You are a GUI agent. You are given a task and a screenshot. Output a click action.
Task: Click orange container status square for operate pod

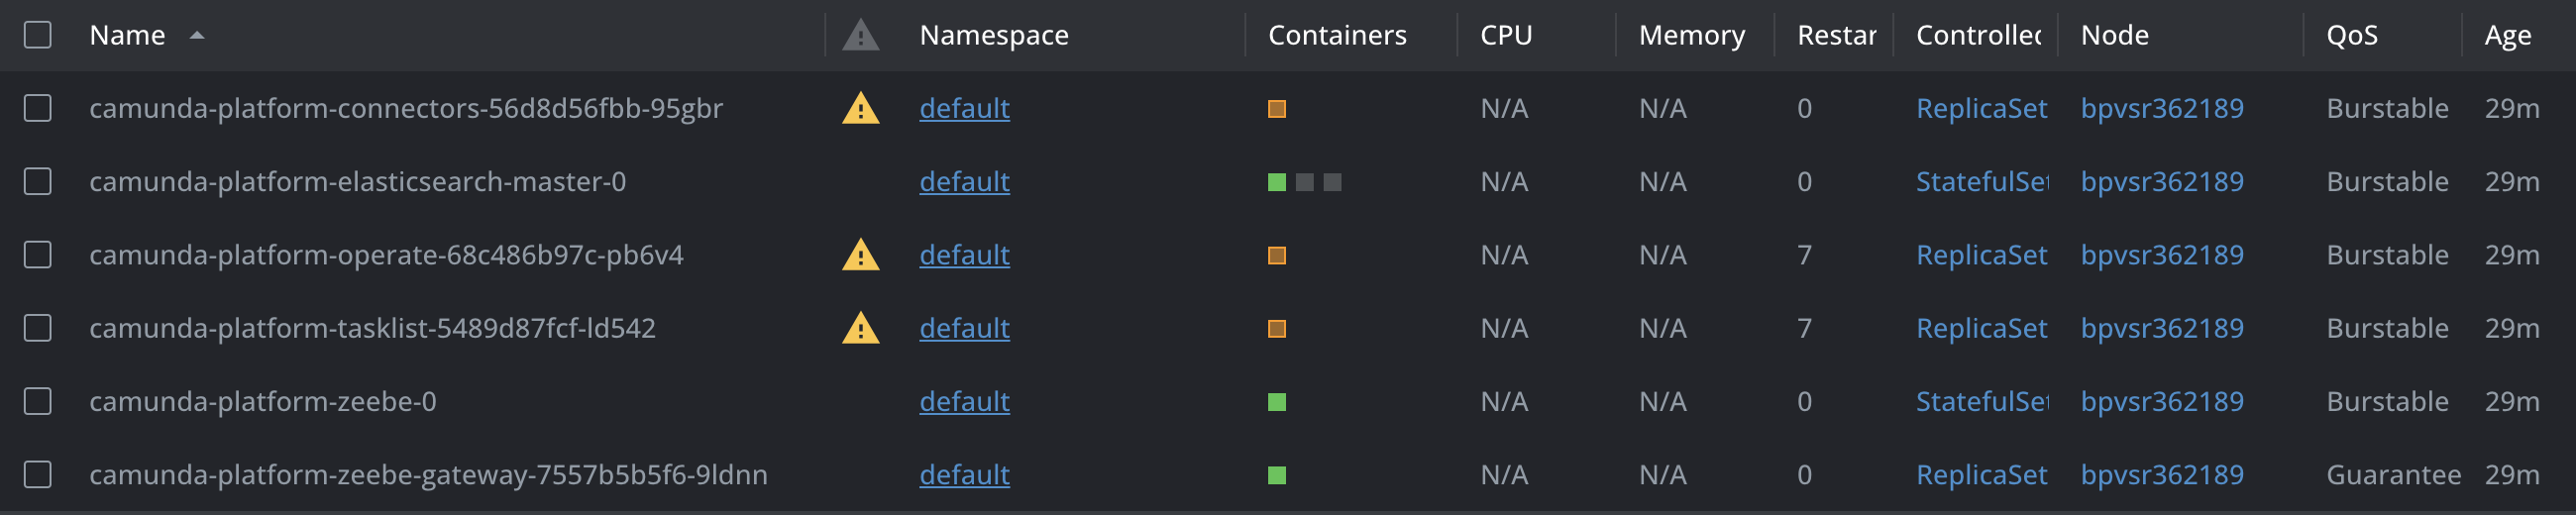click(1277, 256)
